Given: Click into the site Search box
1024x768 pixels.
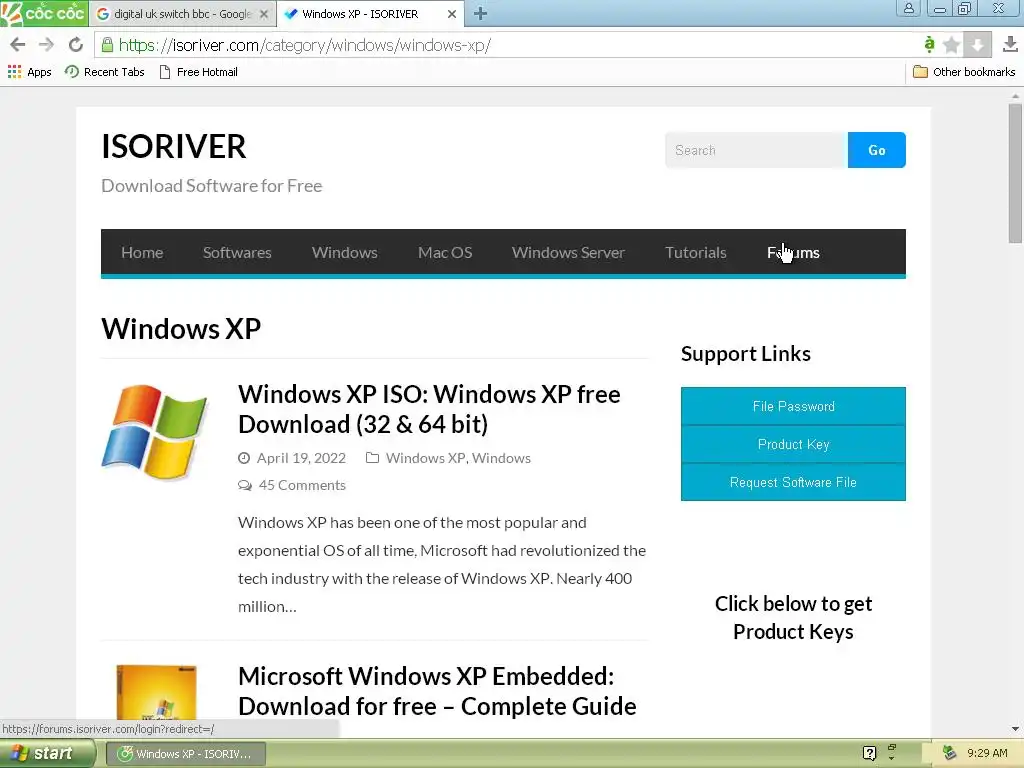Looking at the screenshot, I should 756,150.
